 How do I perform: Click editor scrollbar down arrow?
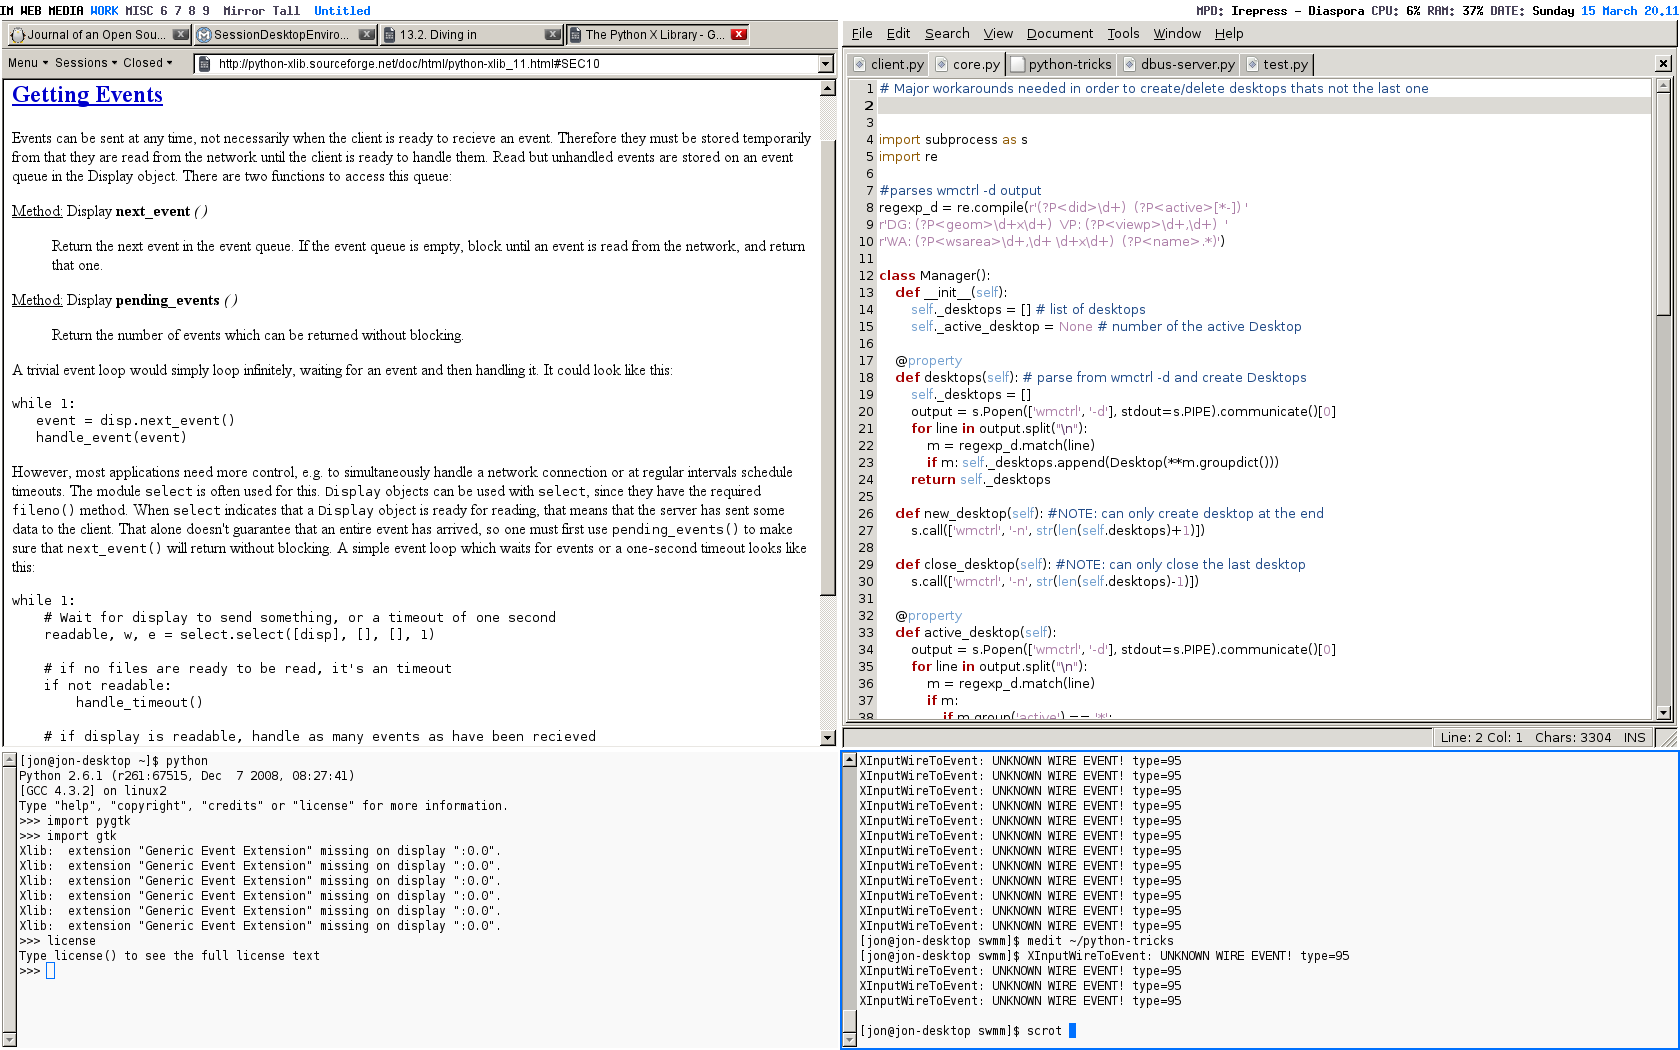(1664, 713)
